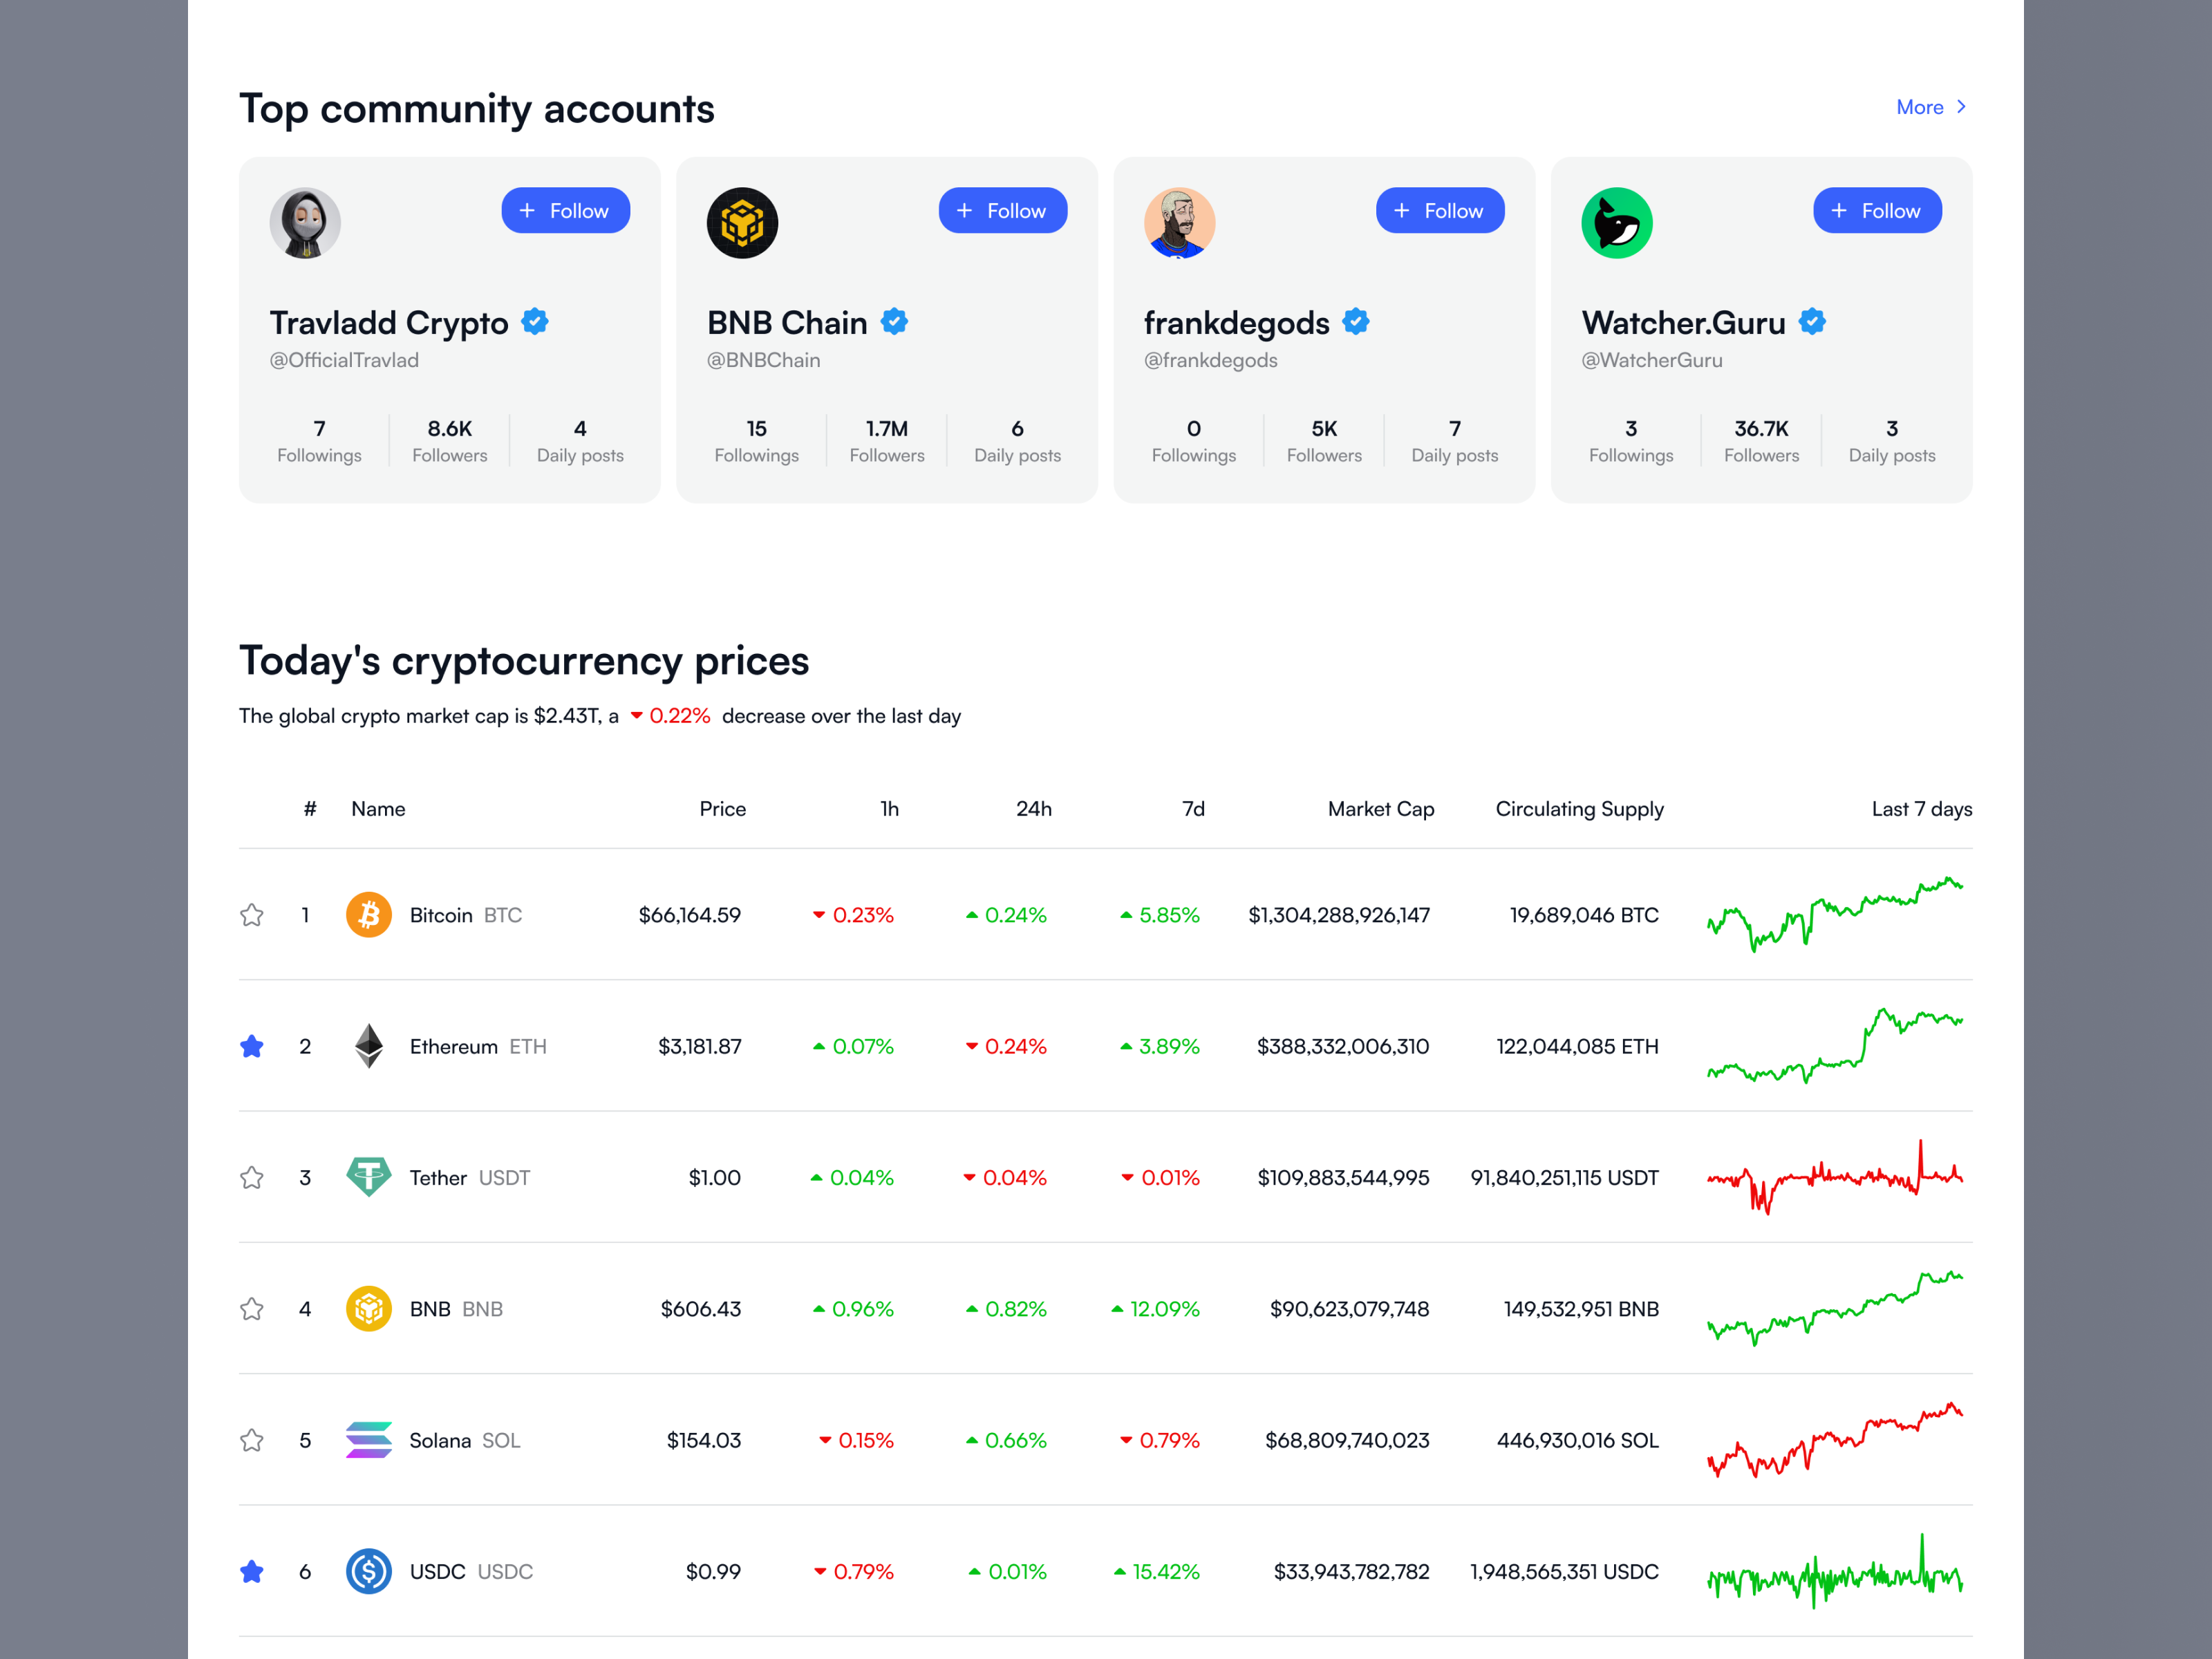Follow the Travladd Crypto account
This screenshot has height=1659, width=2212.
click(565, 210)
